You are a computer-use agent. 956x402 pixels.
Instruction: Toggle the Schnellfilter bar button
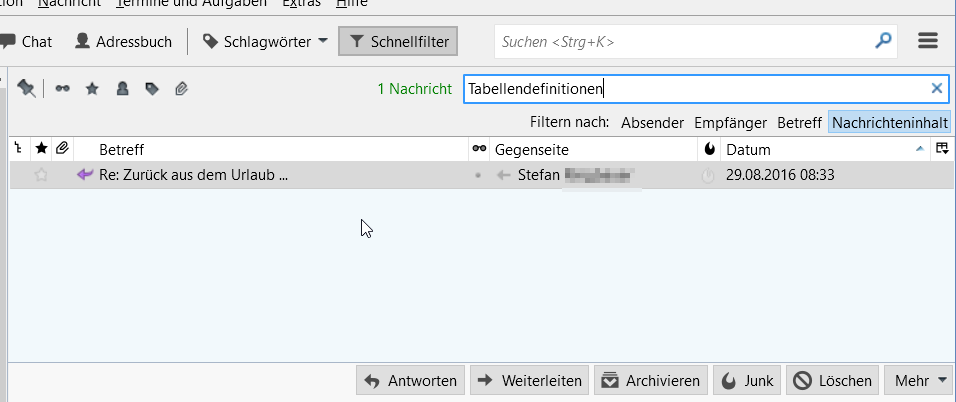[399, 41]
